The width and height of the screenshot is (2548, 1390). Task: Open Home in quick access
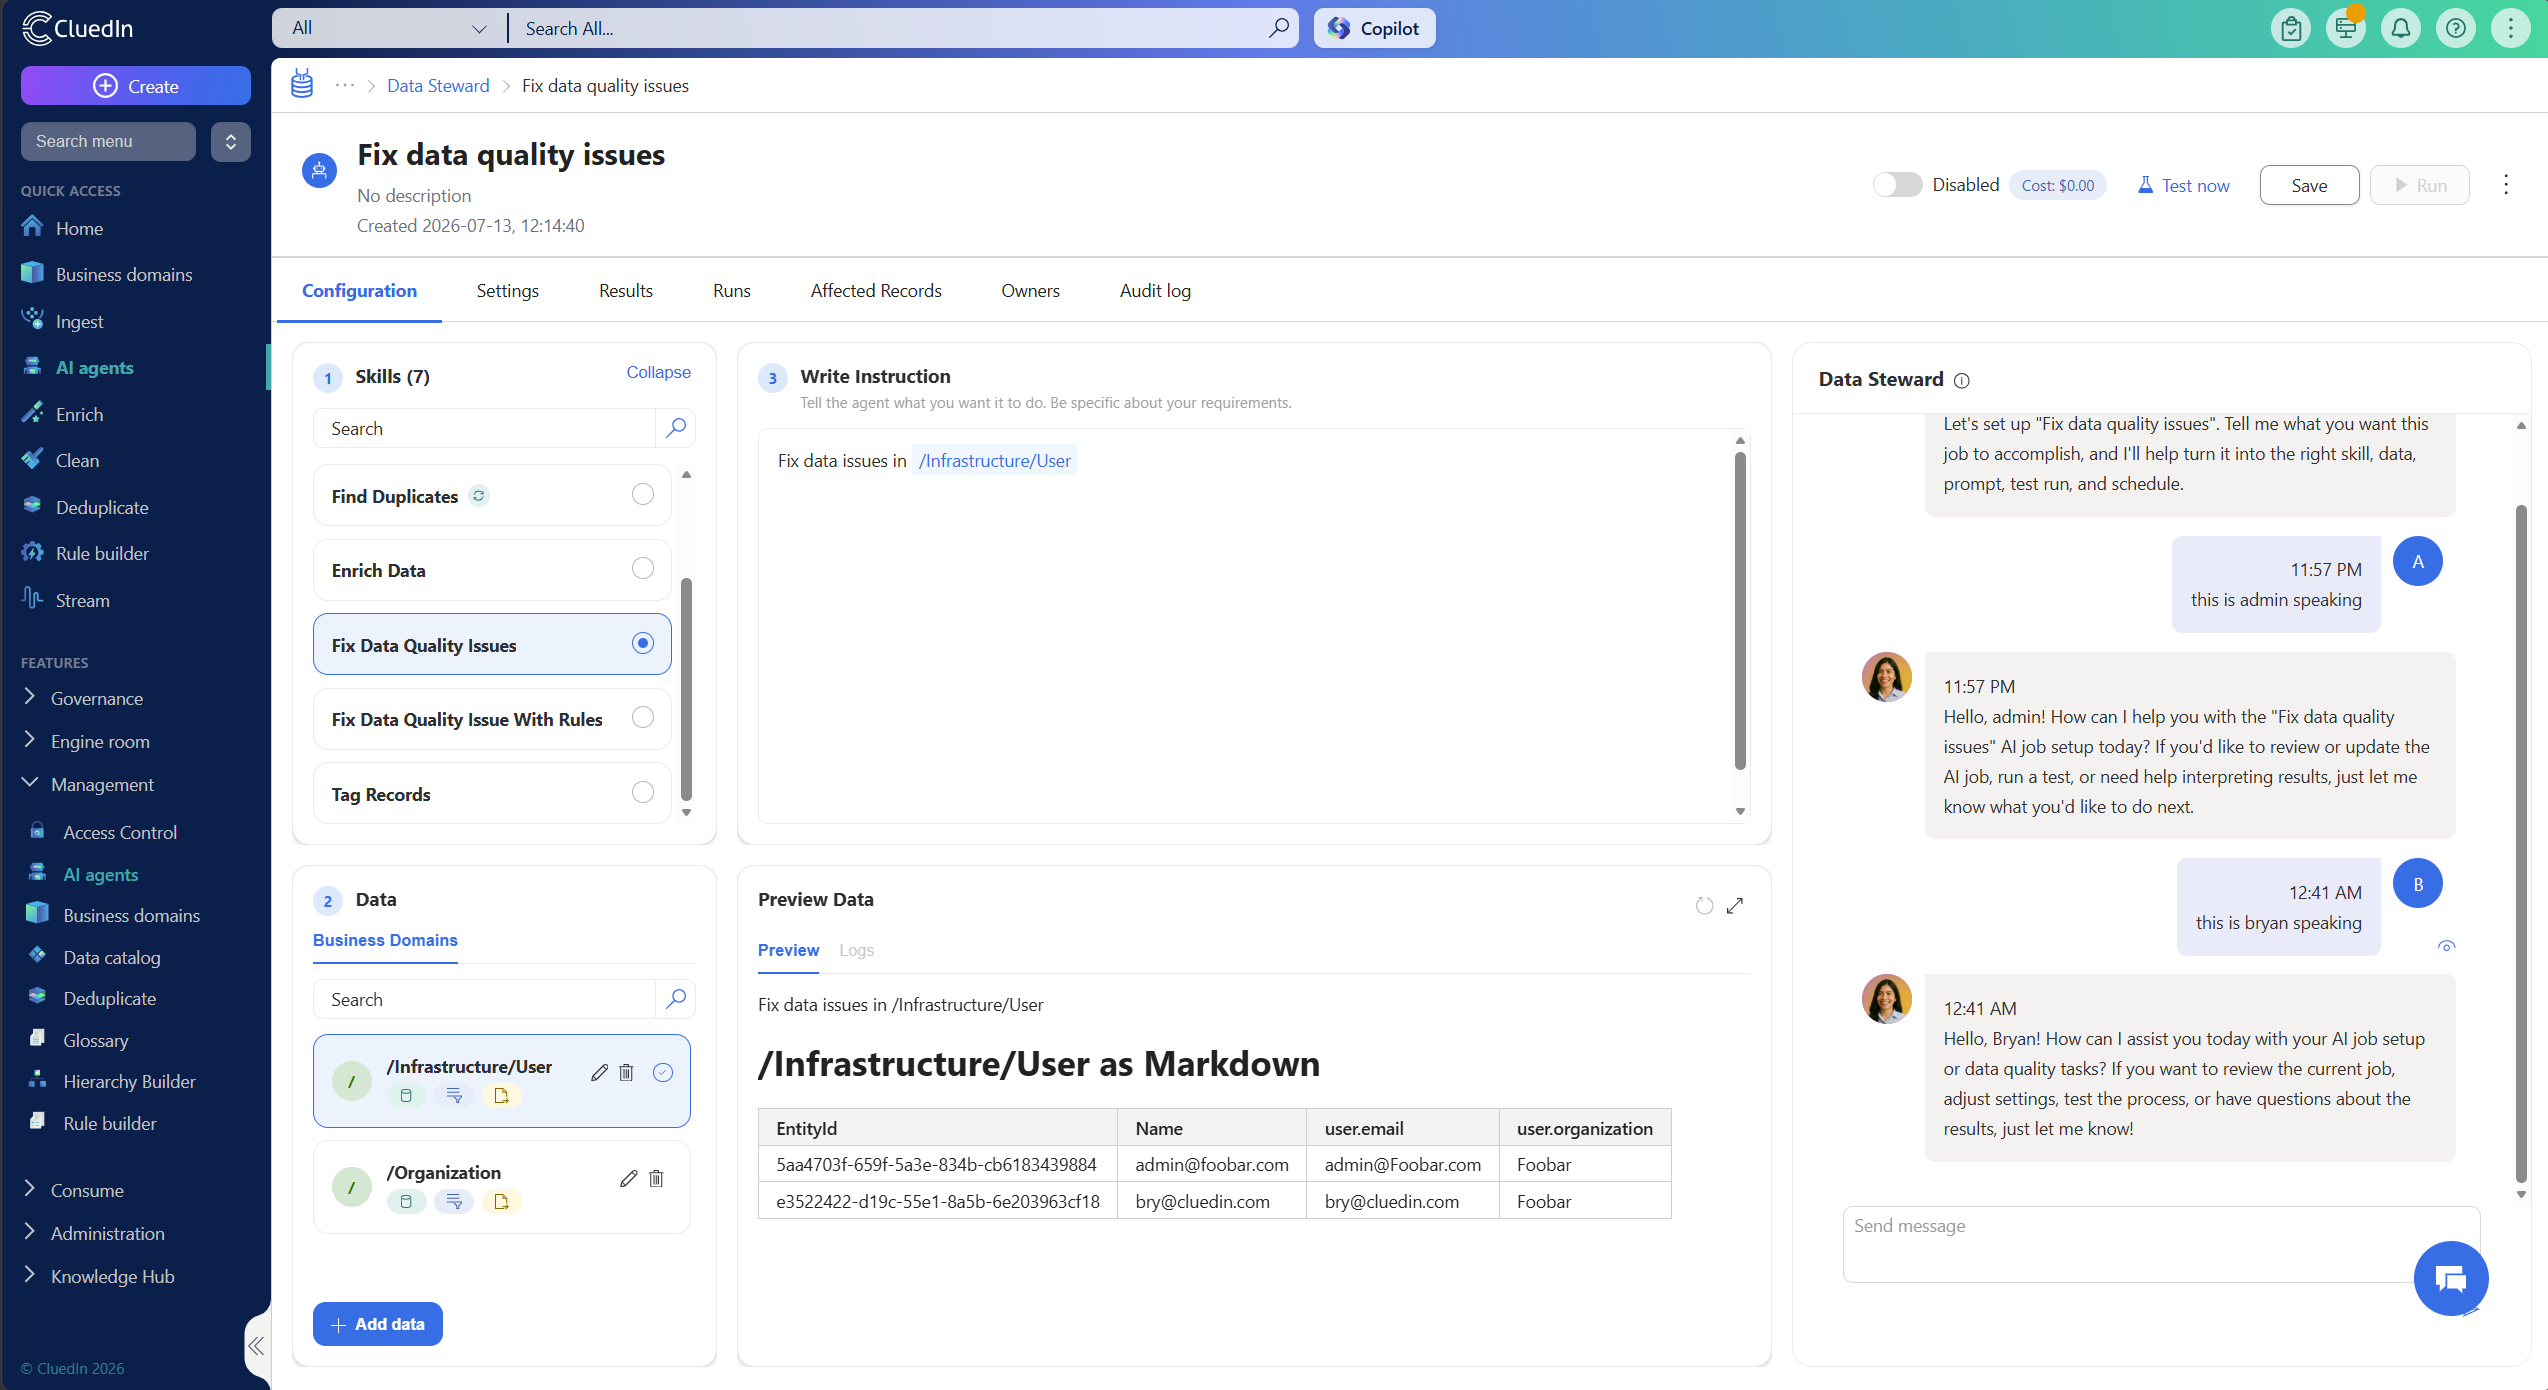point(79,228)
